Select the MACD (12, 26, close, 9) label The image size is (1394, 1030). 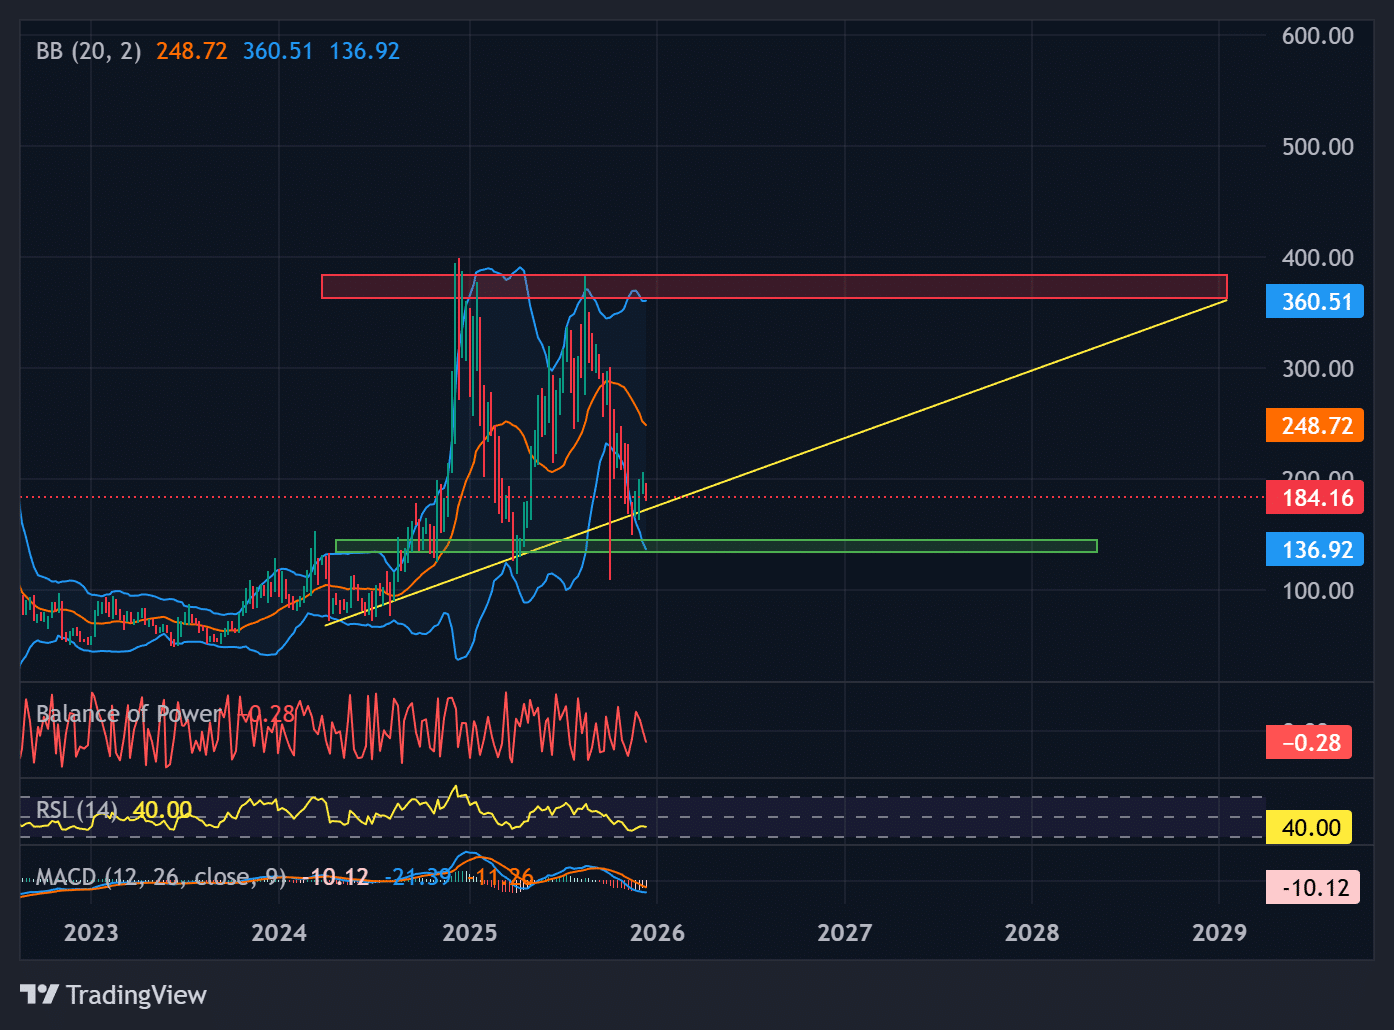coord(160,876)
